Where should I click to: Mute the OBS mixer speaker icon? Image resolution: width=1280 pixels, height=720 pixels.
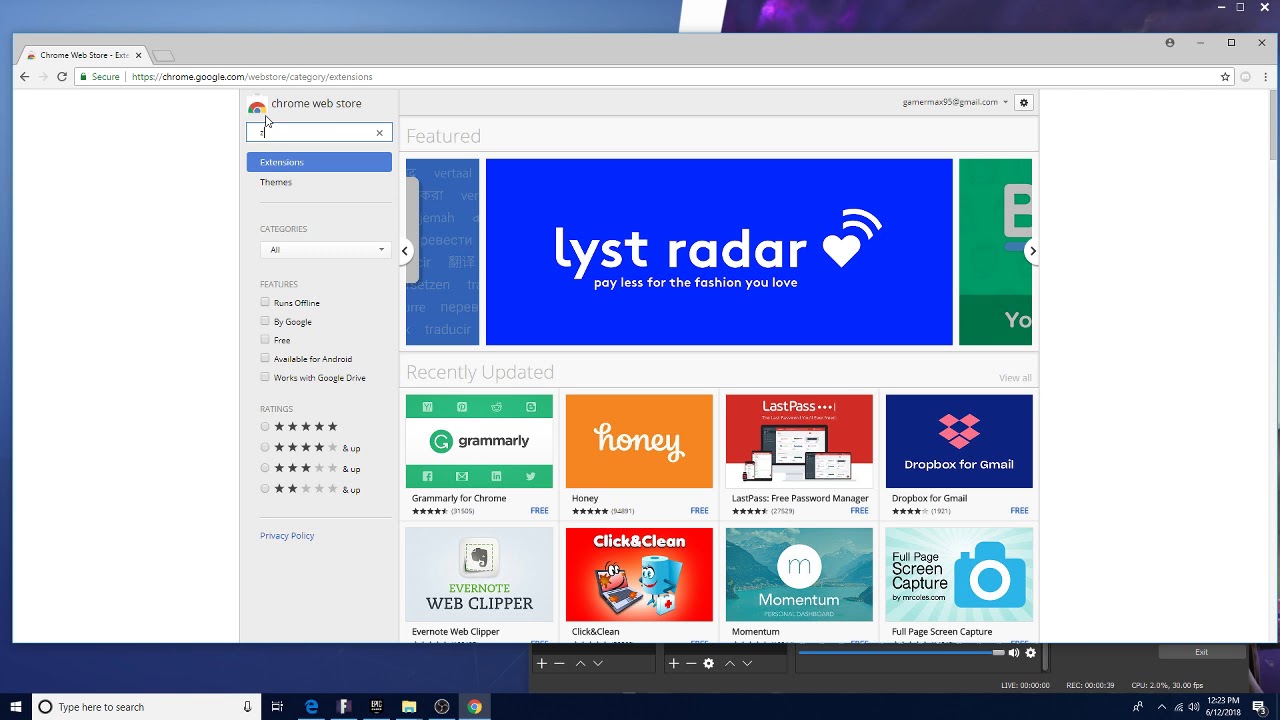click(x=1014, y=653)
